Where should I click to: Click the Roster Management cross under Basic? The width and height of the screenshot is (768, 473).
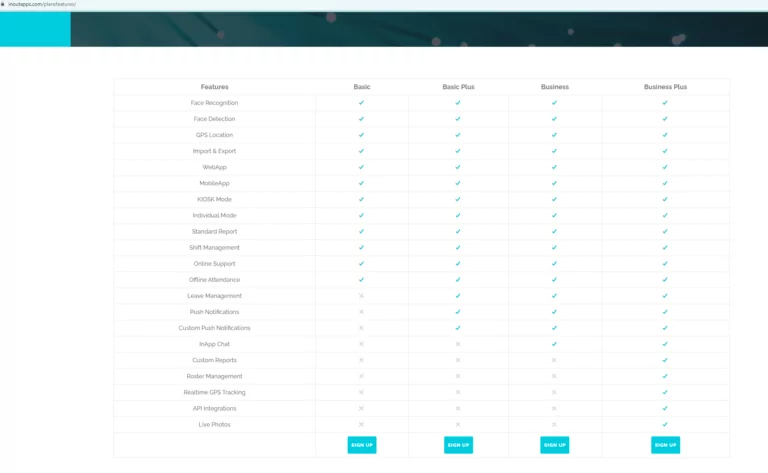pos(361,376)
